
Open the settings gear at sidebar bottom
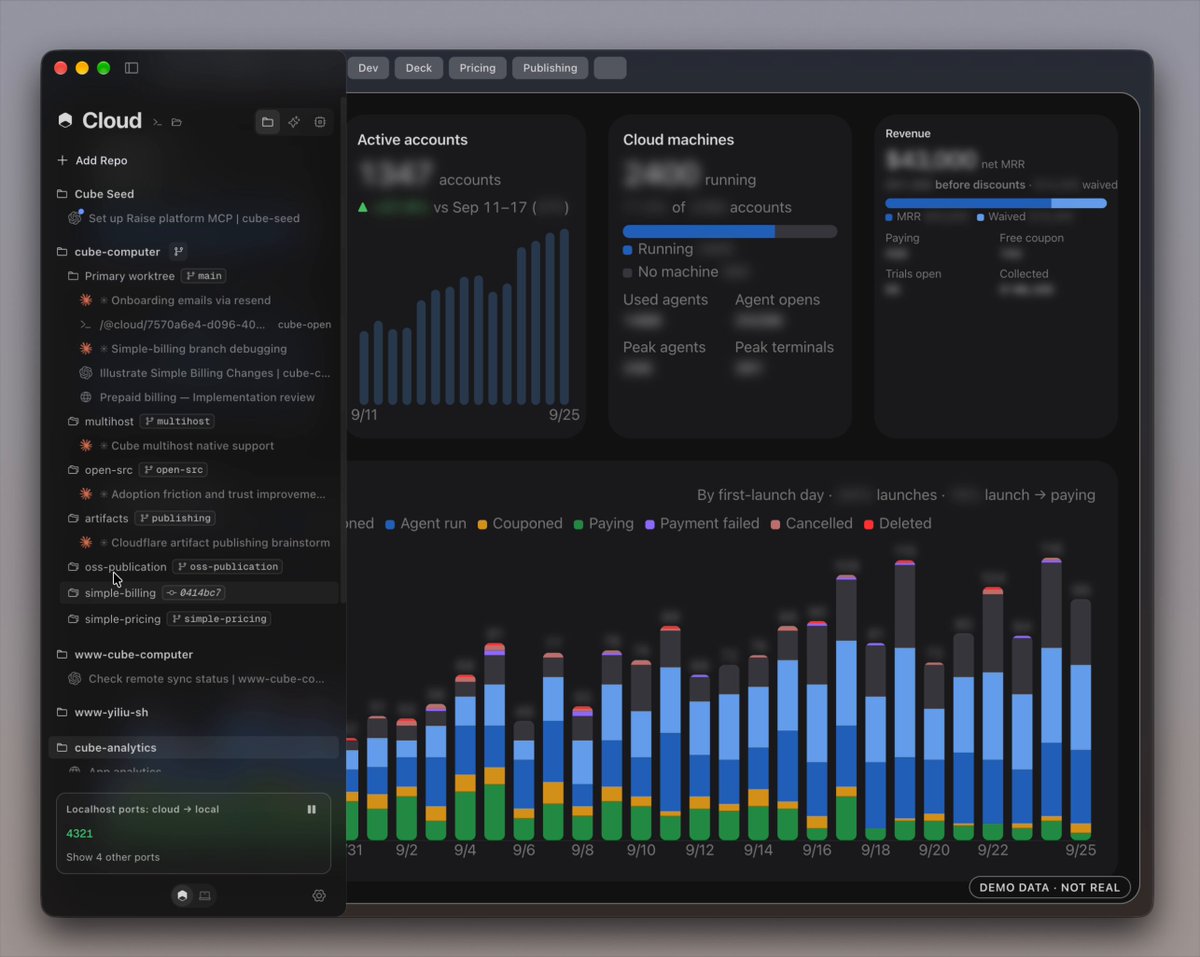click(x=319, y=896)
